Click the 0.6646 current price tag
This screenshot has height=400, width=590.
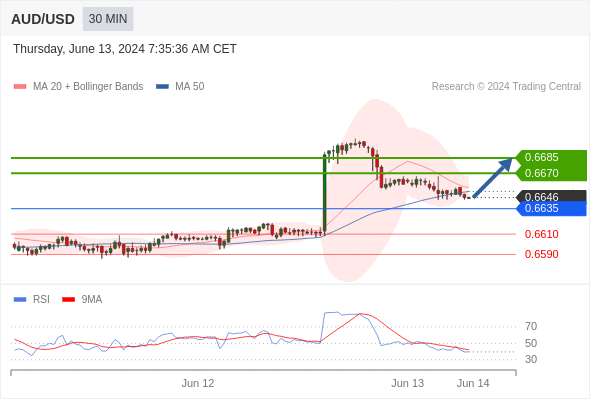(551, 196)
